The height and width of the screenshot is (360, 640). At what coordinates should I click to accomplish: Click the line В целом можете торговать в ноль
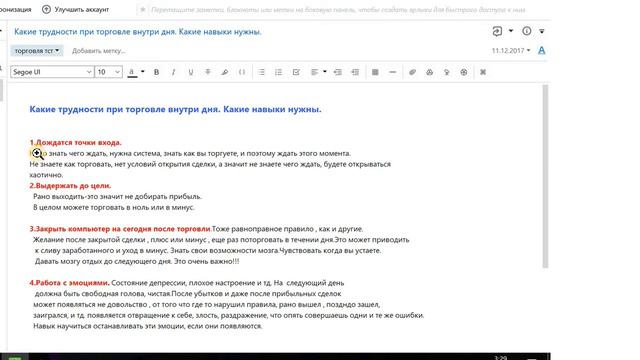tap(114, 207)
